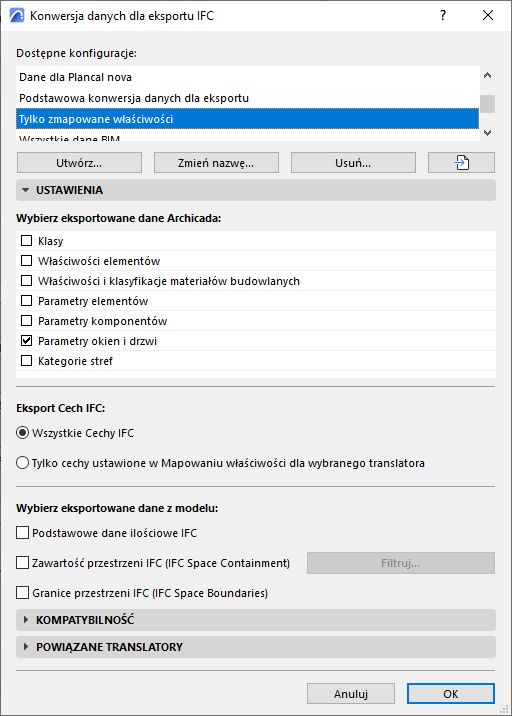Check Granice przestrzeni IFC option
This screenshot has height=716, width=512.
(22, 593)
